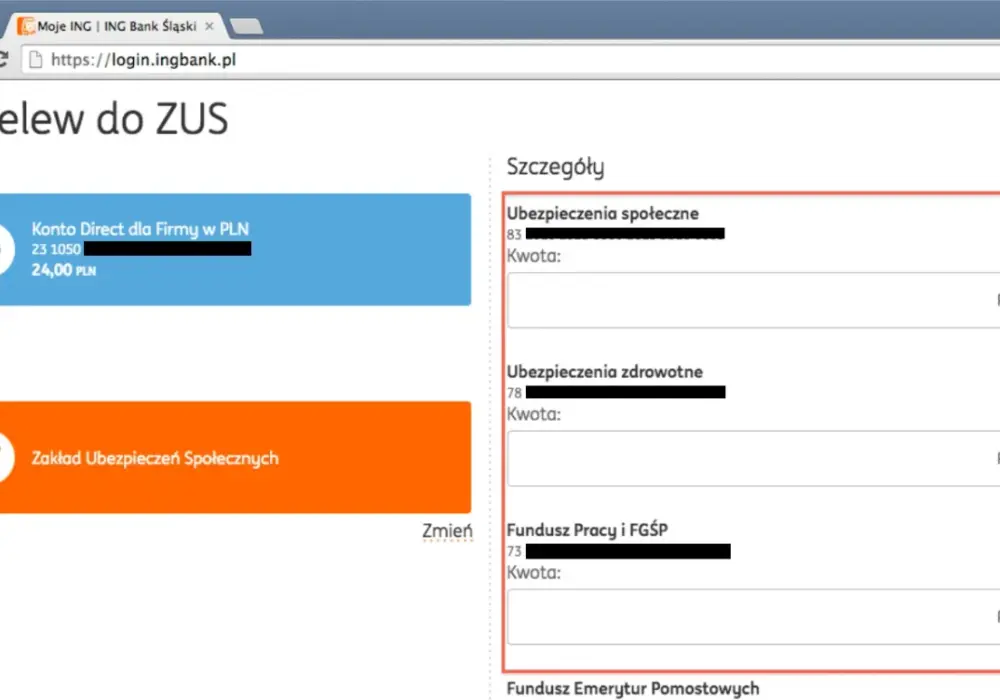Click the Ubezpieczenia zdrowotne Kwota field
Screen dimensions: 1000x700
(x=753, y=458)
